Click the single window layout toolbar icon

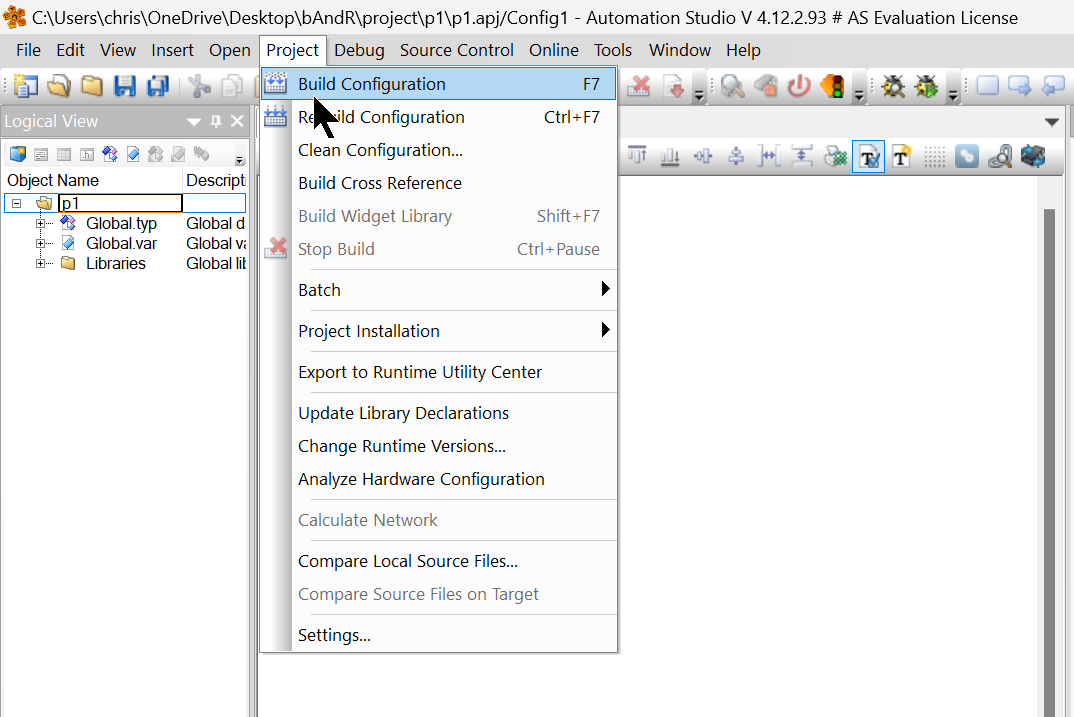click(x=987, y=86)
